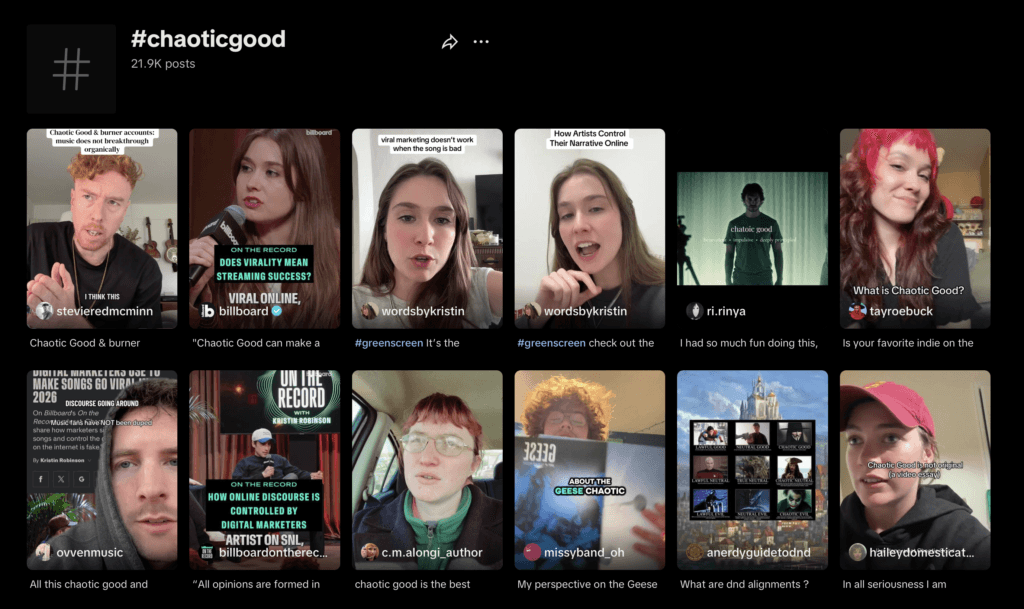
Task: Click tayroebuck's profile avatar icon
Action: (x=857, y=311)
